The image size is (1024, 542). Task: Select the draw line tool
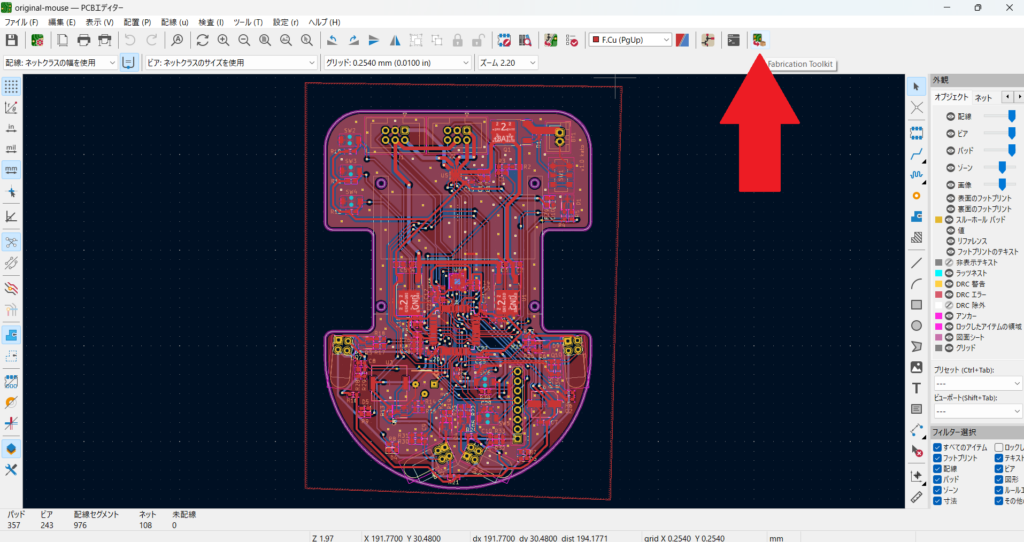tap(916, 263)
